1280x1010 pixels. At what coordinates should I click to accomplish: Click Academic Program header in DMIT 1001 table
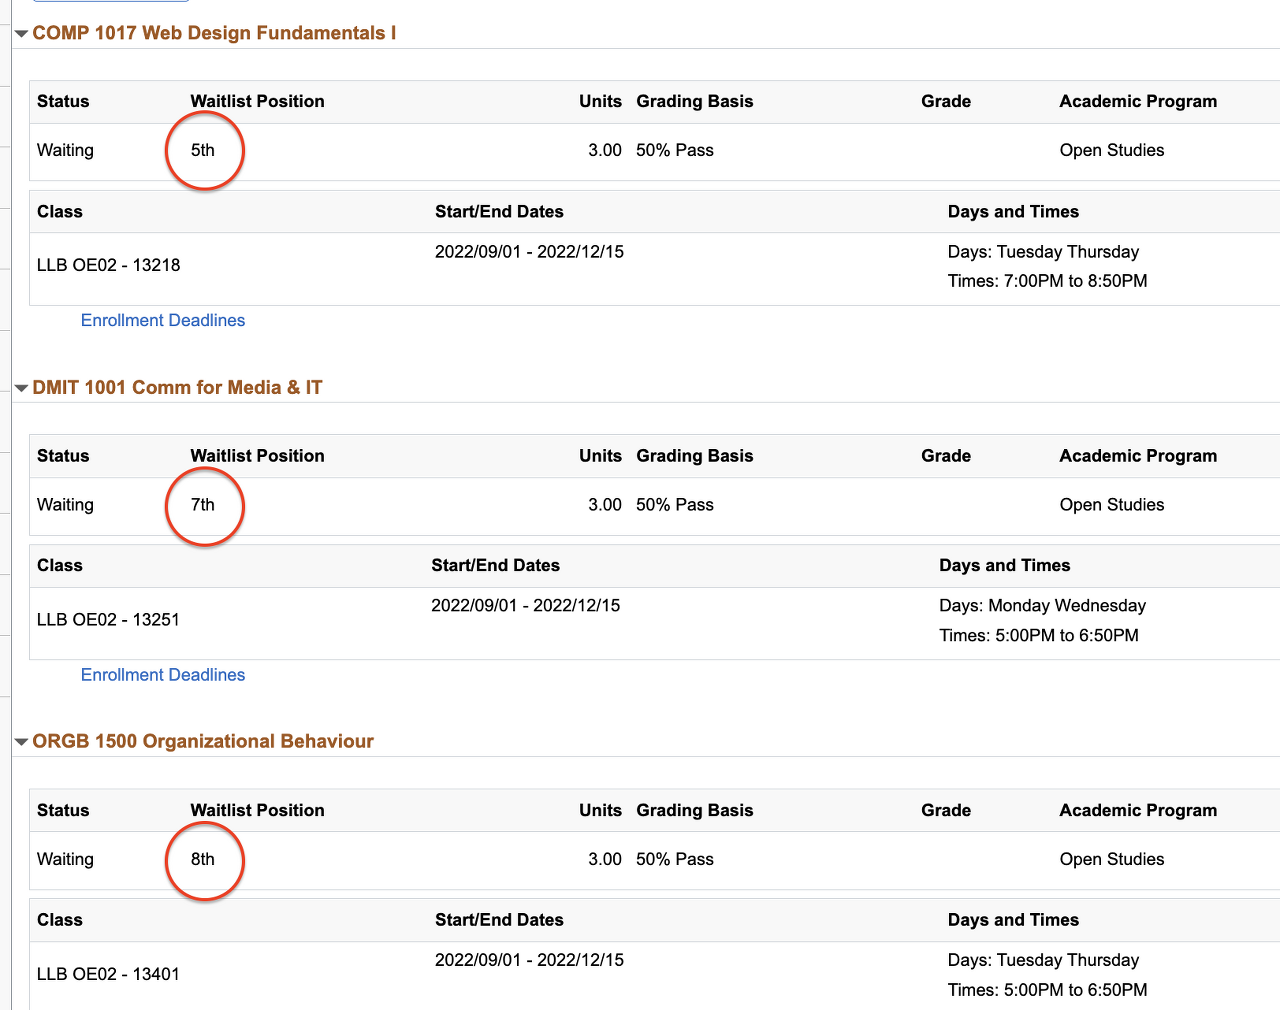(x=1139, y=456)
